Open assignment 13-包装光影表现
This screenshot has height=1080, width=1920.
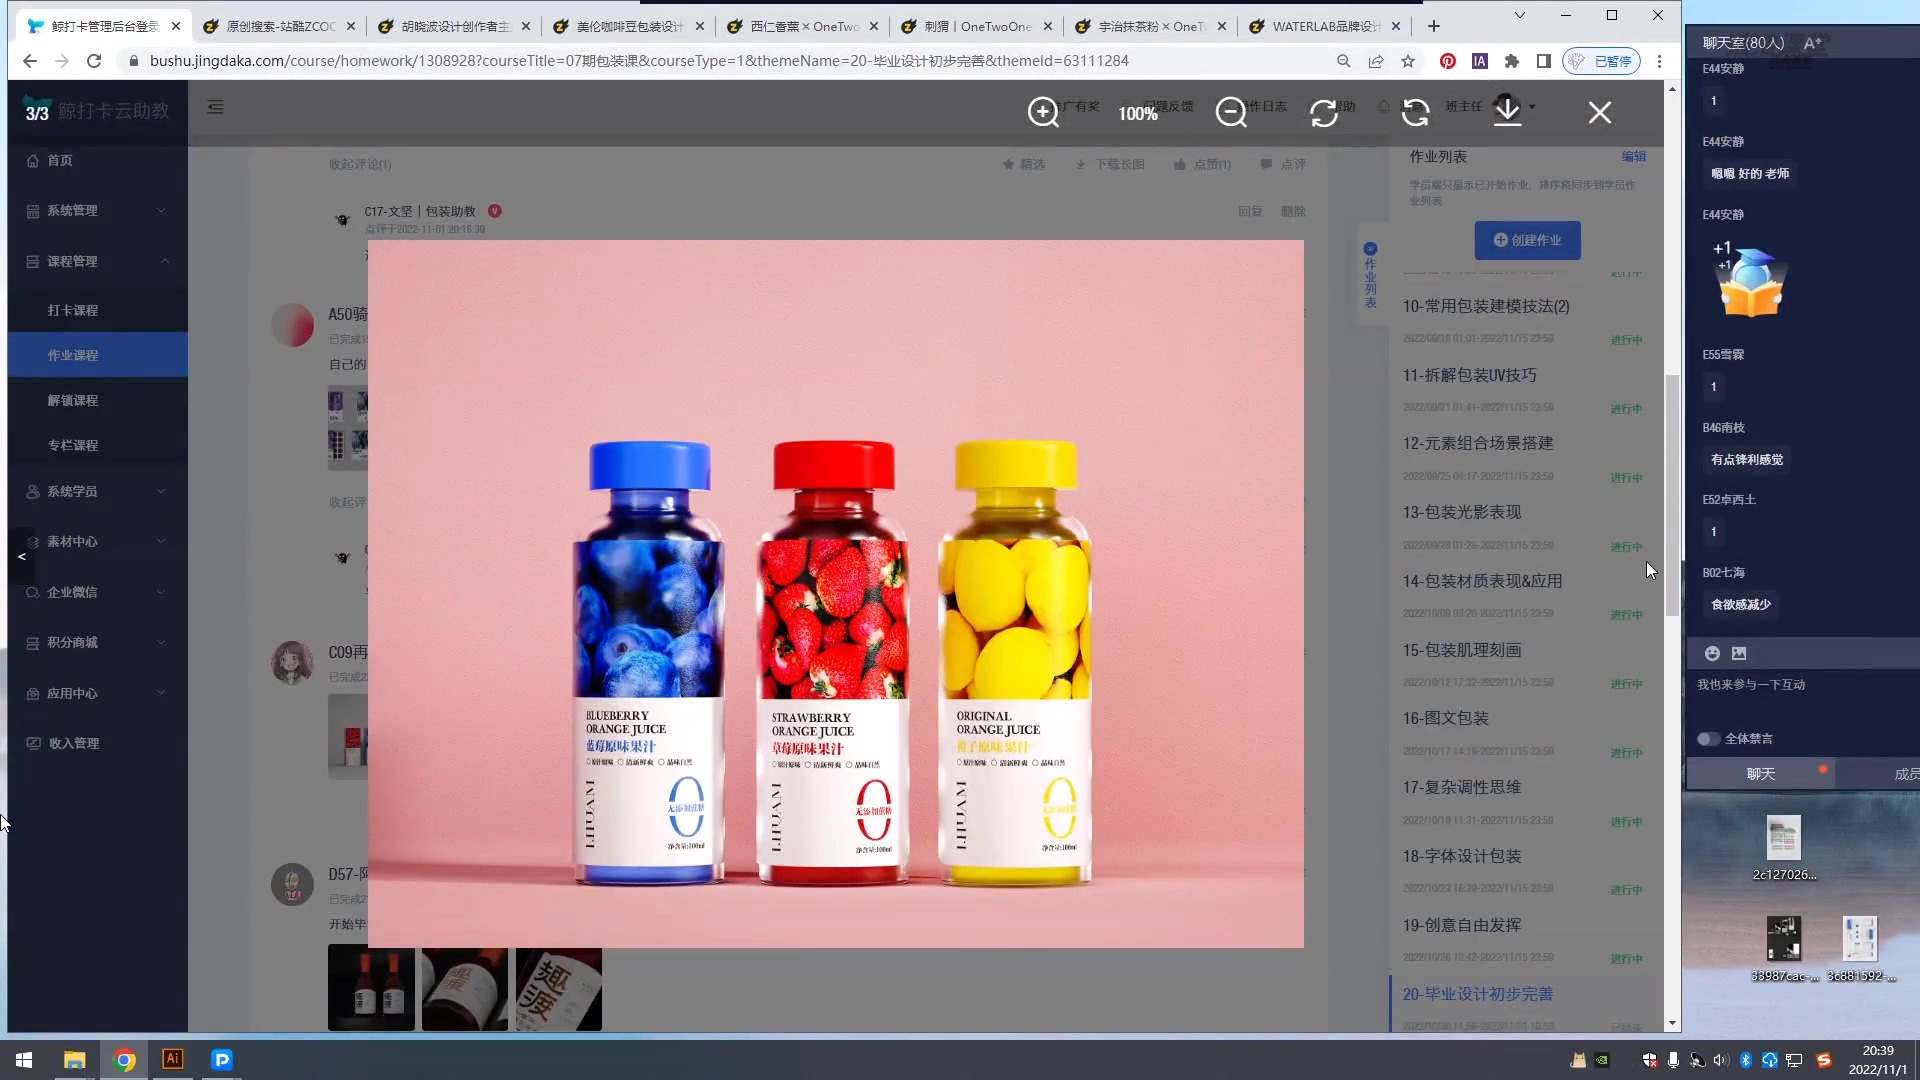click(1461, 512)
